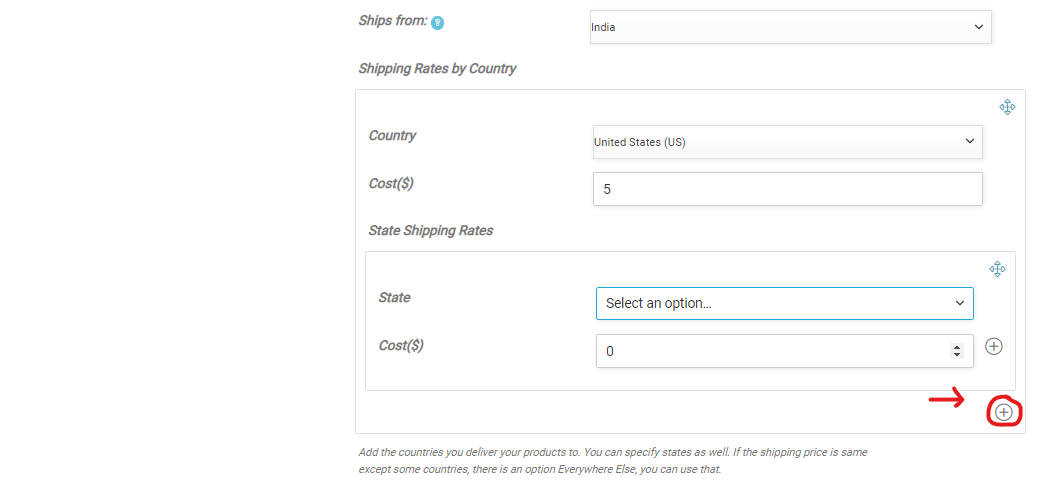This screenshot has width=1041, height=492.
Task: Focus the state Cost field containing 0
Action: (770, 351)
